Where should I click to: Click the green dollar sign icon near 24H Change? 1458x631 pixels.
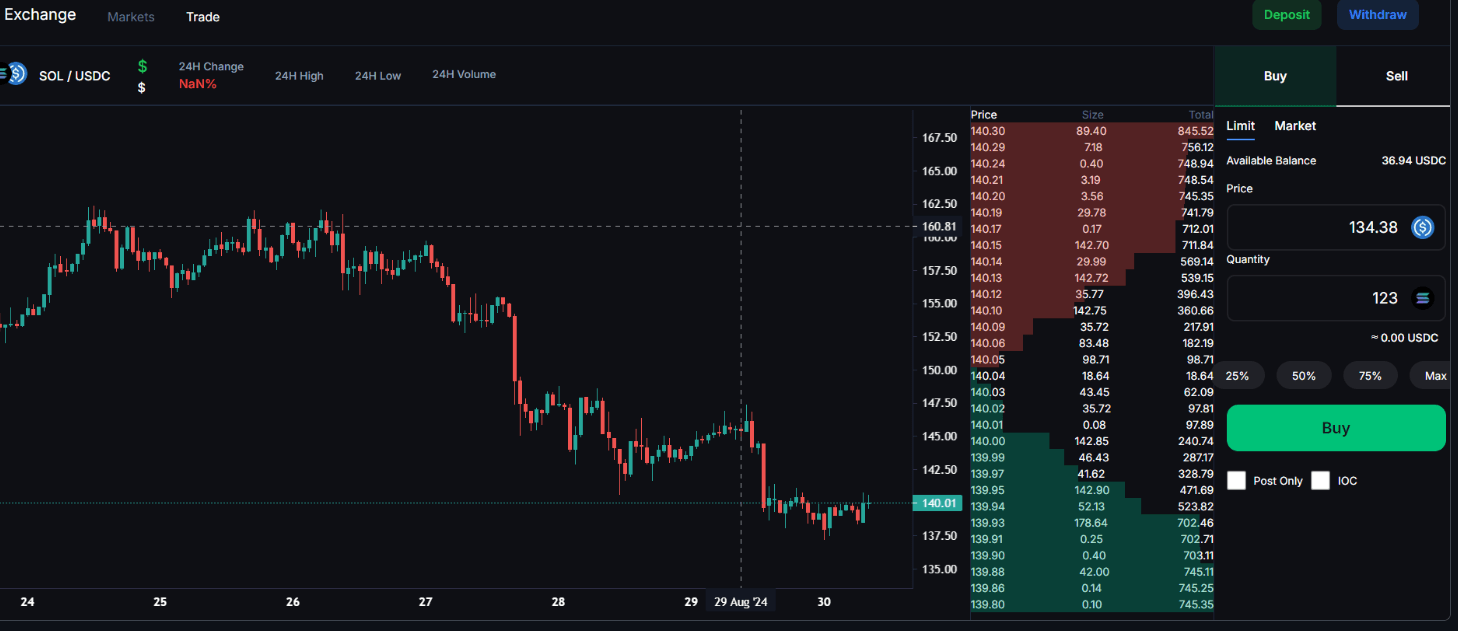tap(143, 65)
